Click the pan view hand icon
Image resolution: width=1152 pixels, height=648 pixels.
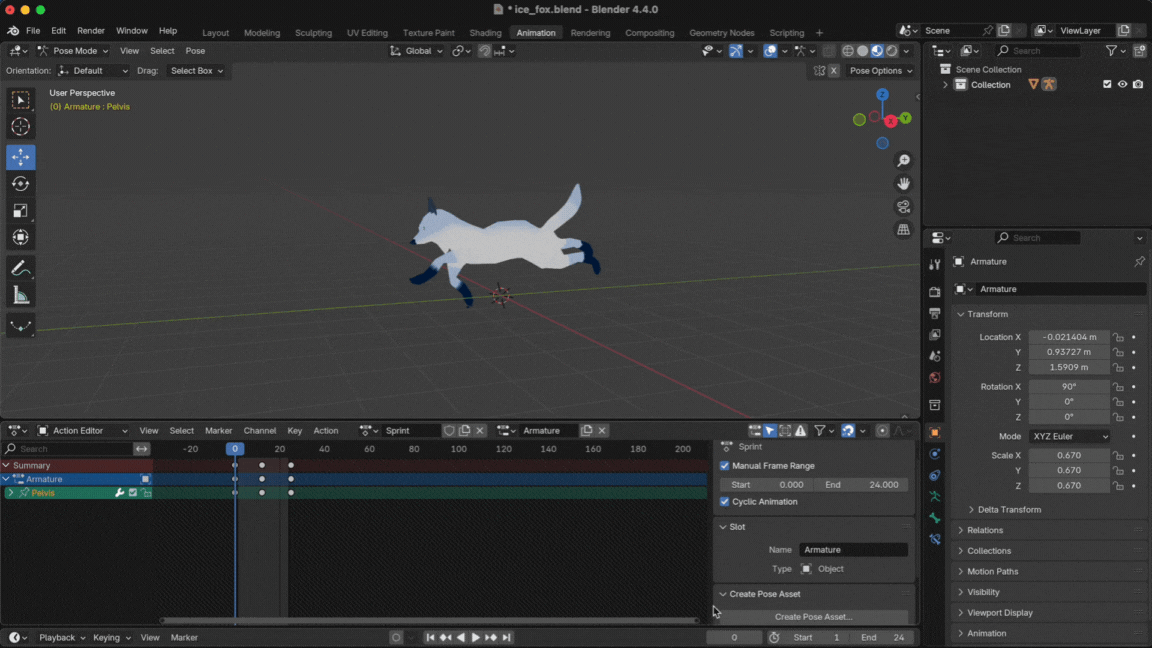[904, 184]
